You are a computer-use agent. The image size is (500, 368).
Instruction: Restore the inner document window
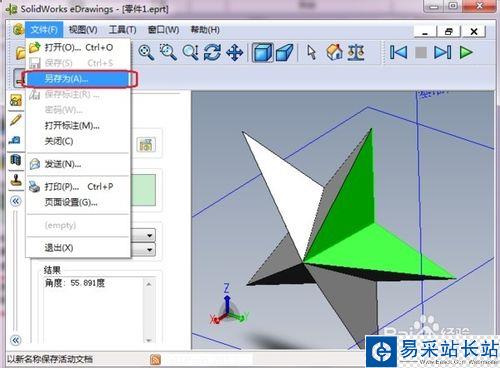449,32
